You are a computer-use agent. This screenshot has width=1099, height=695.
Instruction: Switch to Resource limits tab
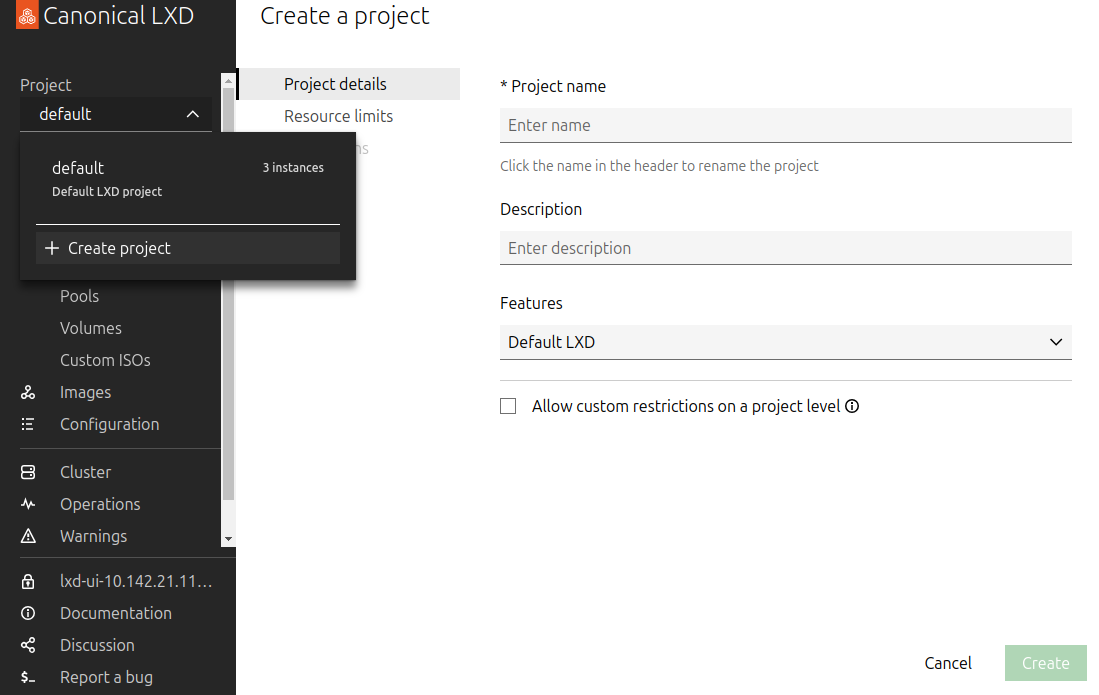pos(338,116)
